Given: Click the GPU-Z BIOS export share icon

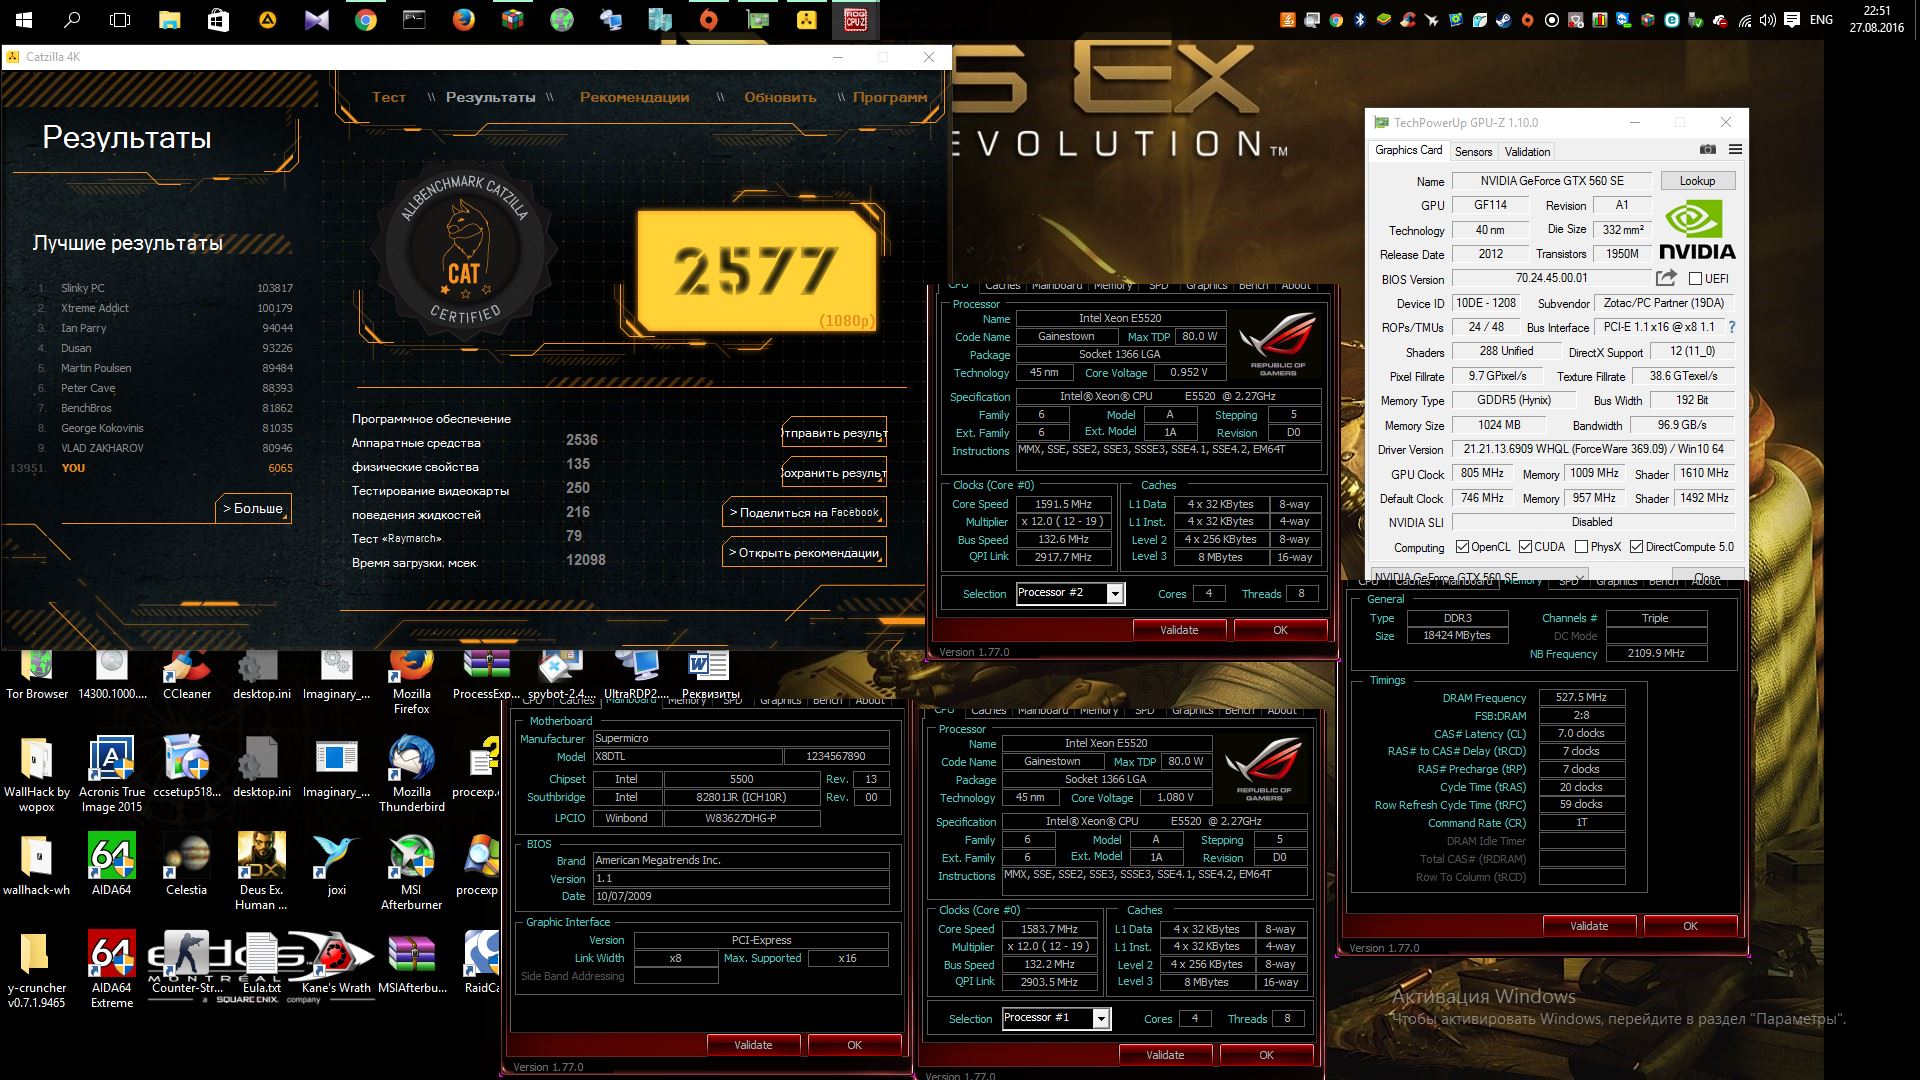Looking at the screenshot, I should coord(1666,278).
